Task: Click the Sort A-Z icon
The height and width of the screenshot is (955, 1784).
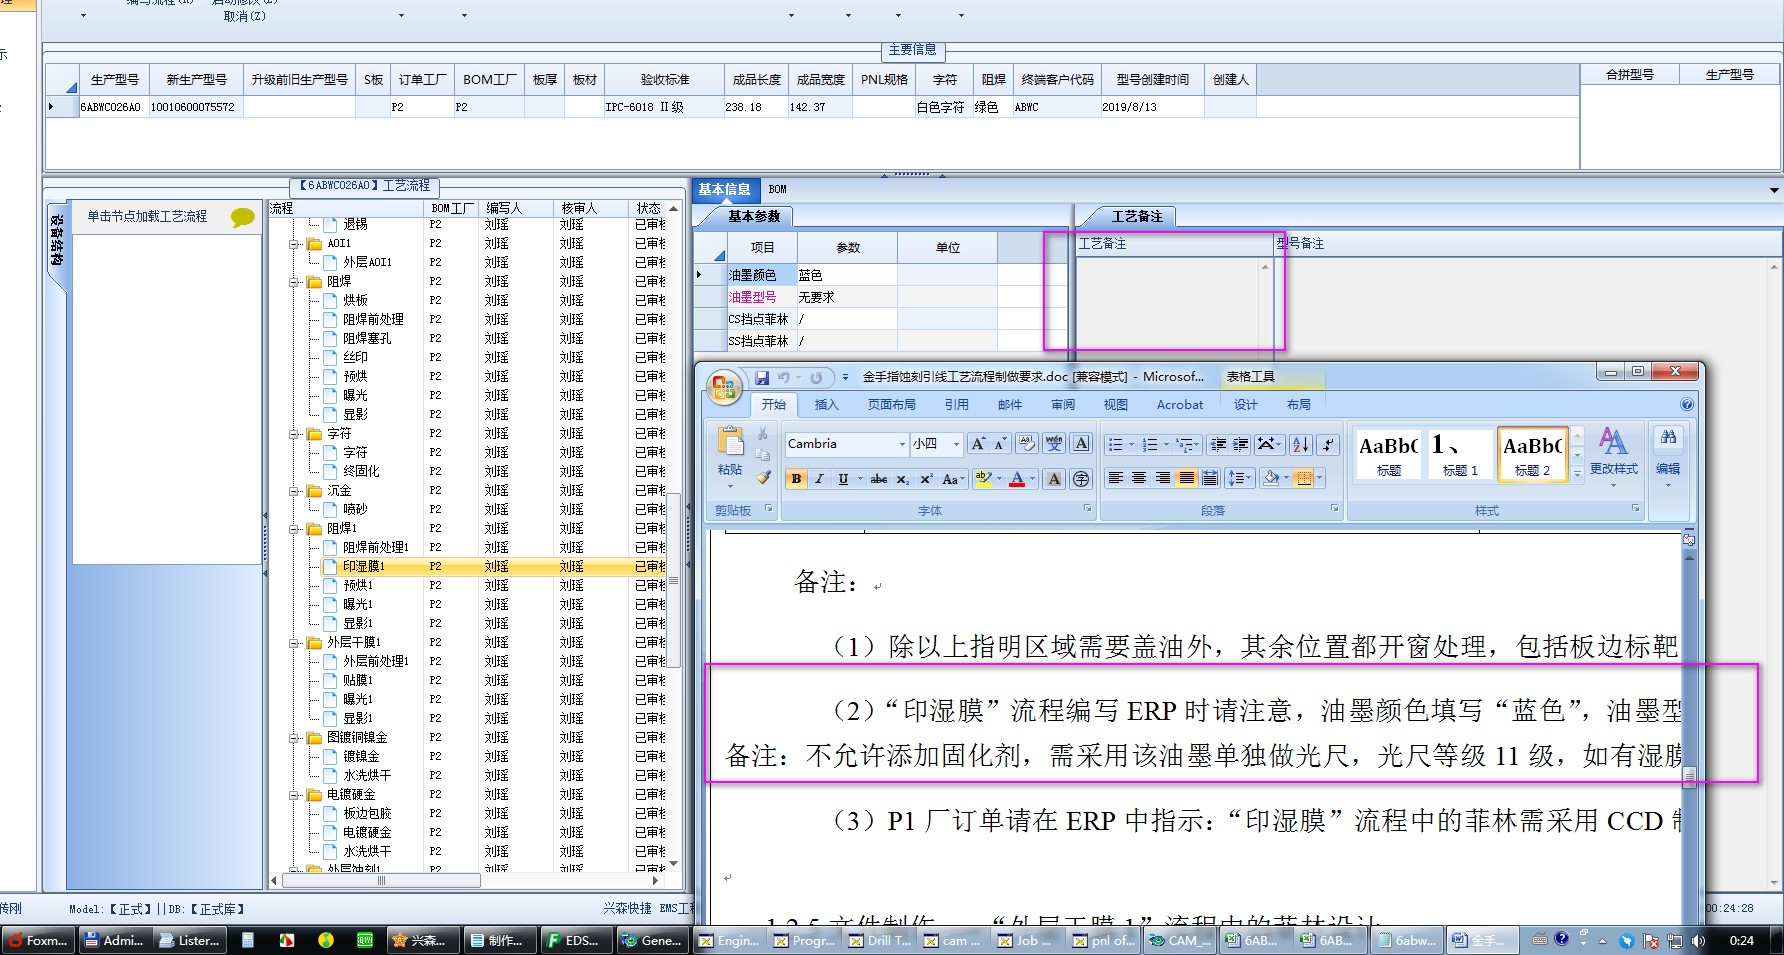Action: tap(1300, 444)
